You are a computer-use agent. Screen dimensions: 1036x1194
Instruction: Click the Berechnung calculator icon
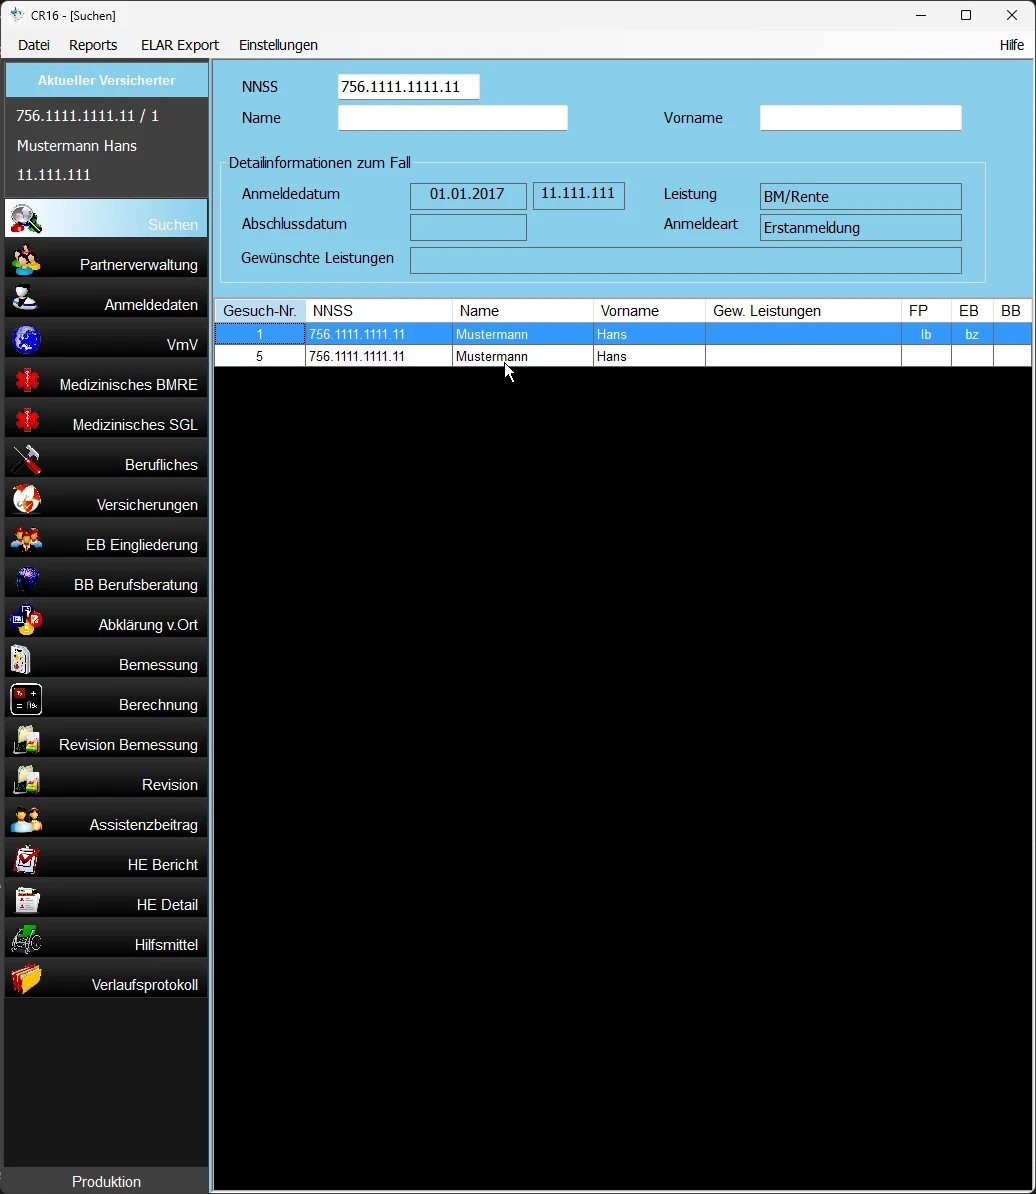pos(26,699)
